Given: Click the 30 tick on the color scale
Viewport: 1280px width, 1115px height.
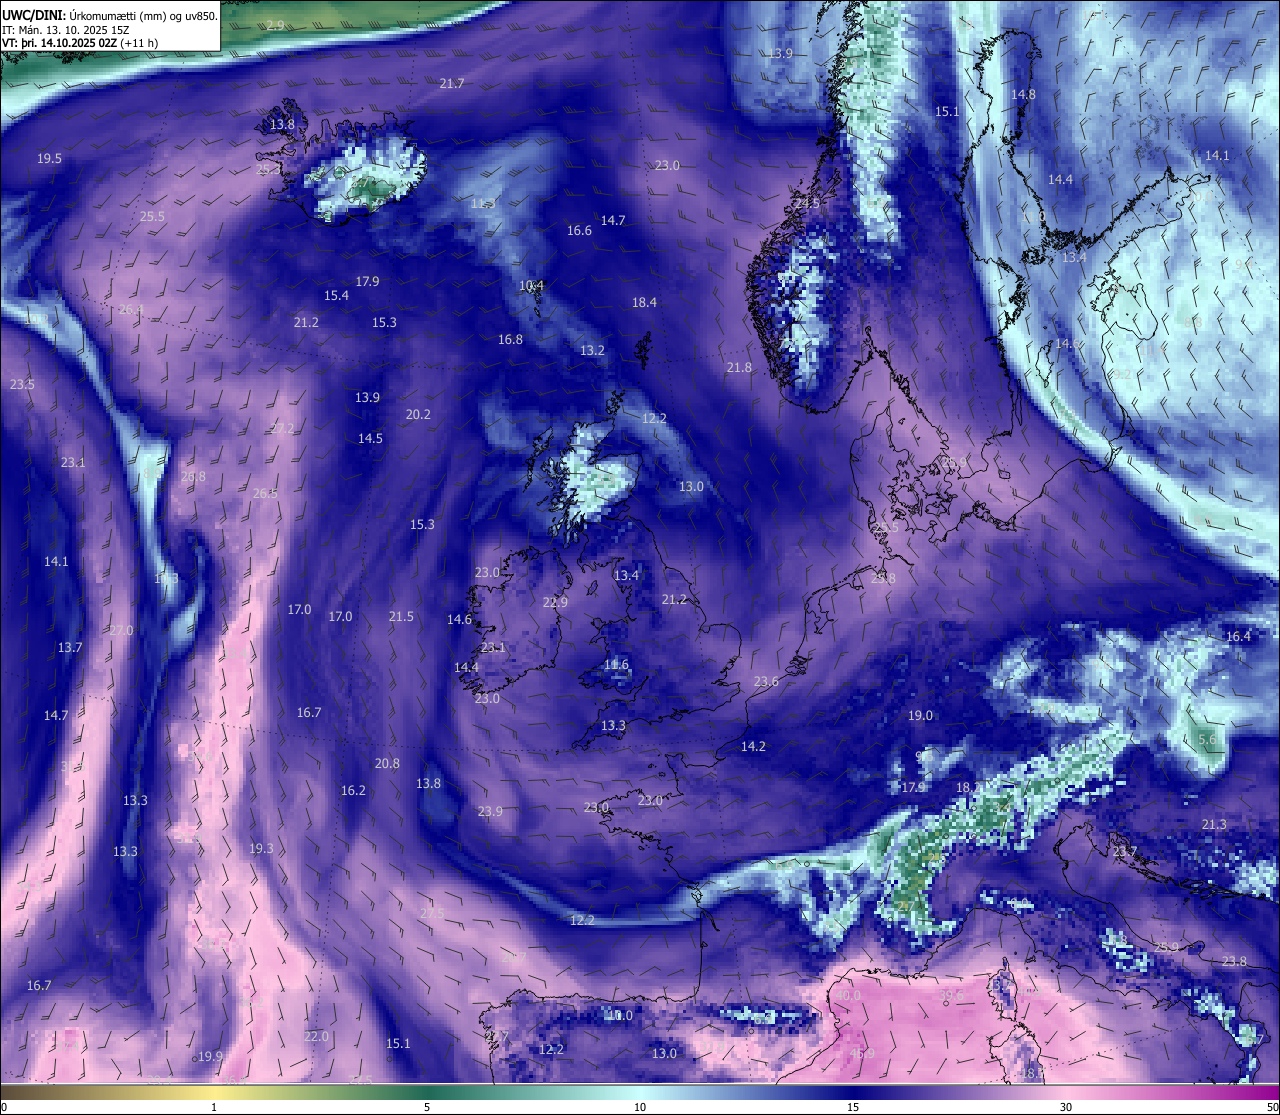Looking at the screenshot, I should click(x=1066, y=1107).
